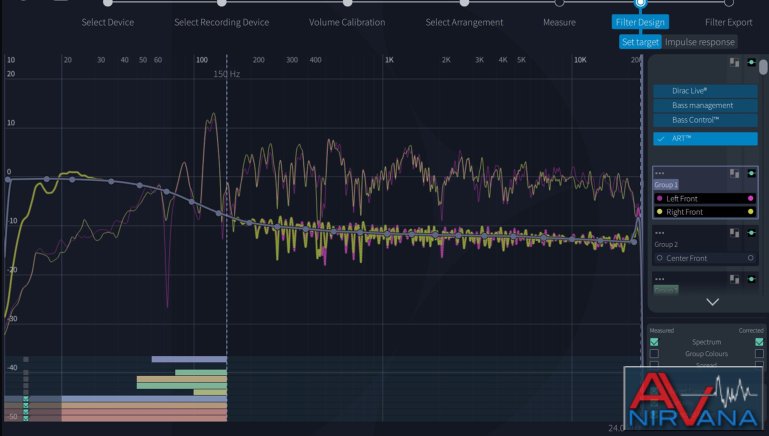
Task: Click Right Front yellow color dot
Action: pos(750,212)
